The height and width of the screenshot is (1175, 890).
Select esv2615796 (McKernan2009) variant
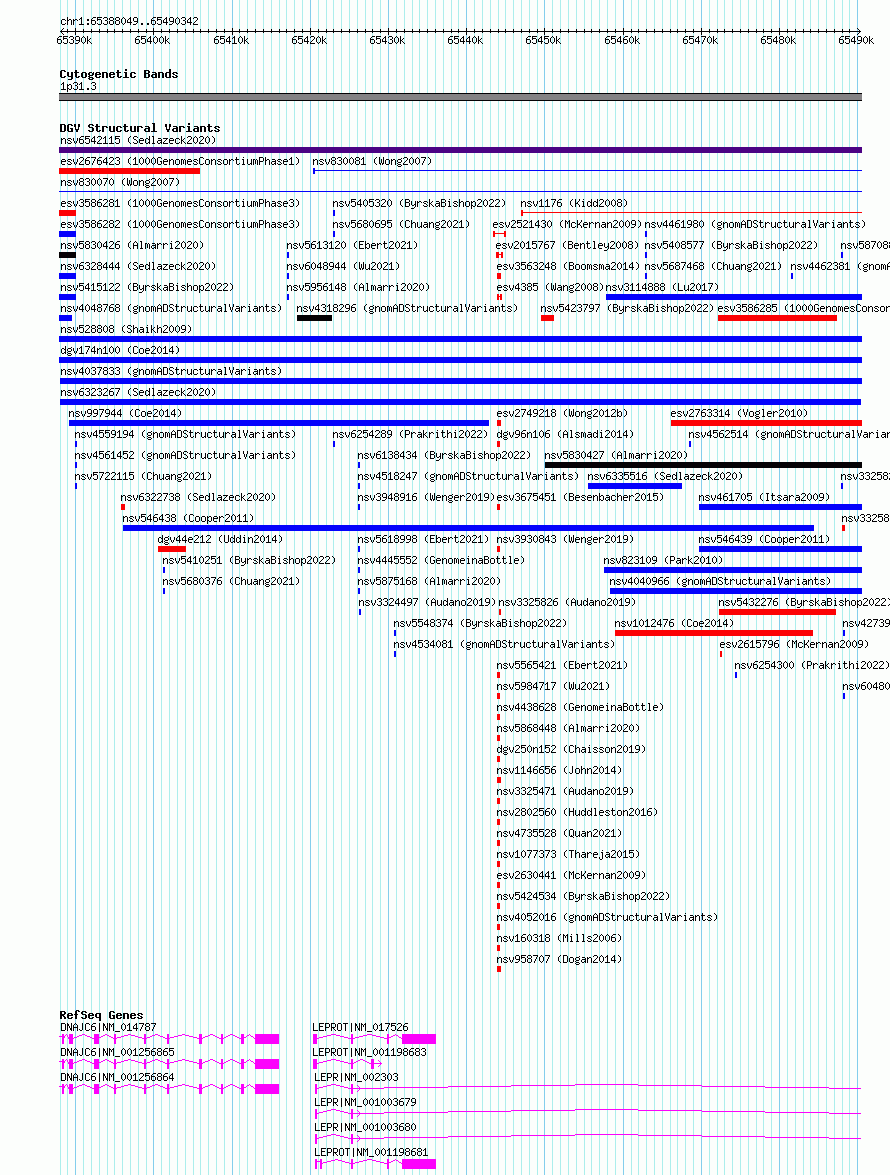point(794,644)
